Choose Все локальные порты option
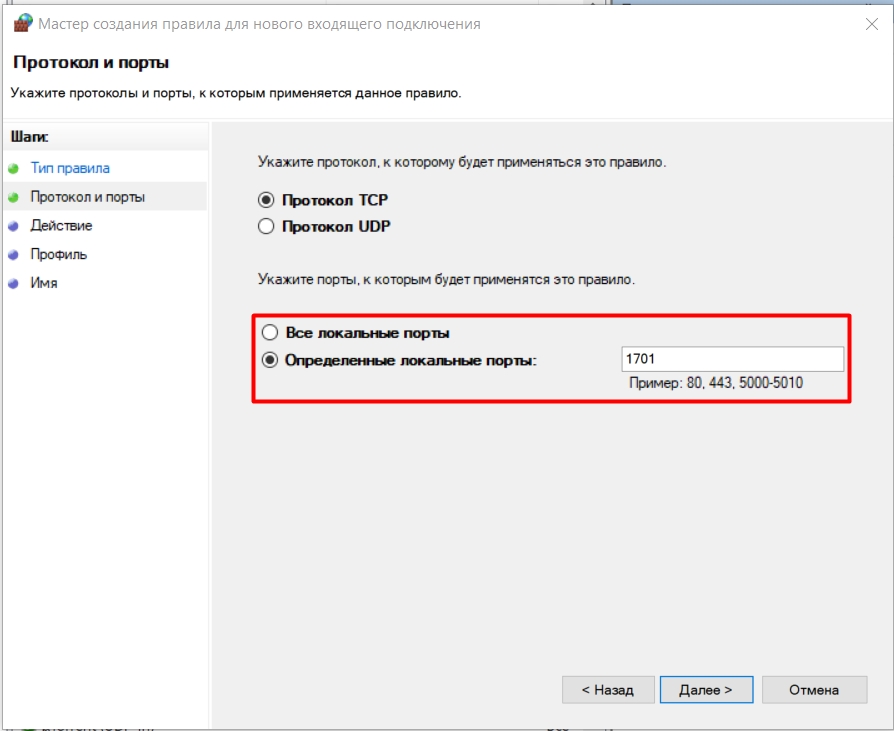894x731 pixels. click(270, 332)
